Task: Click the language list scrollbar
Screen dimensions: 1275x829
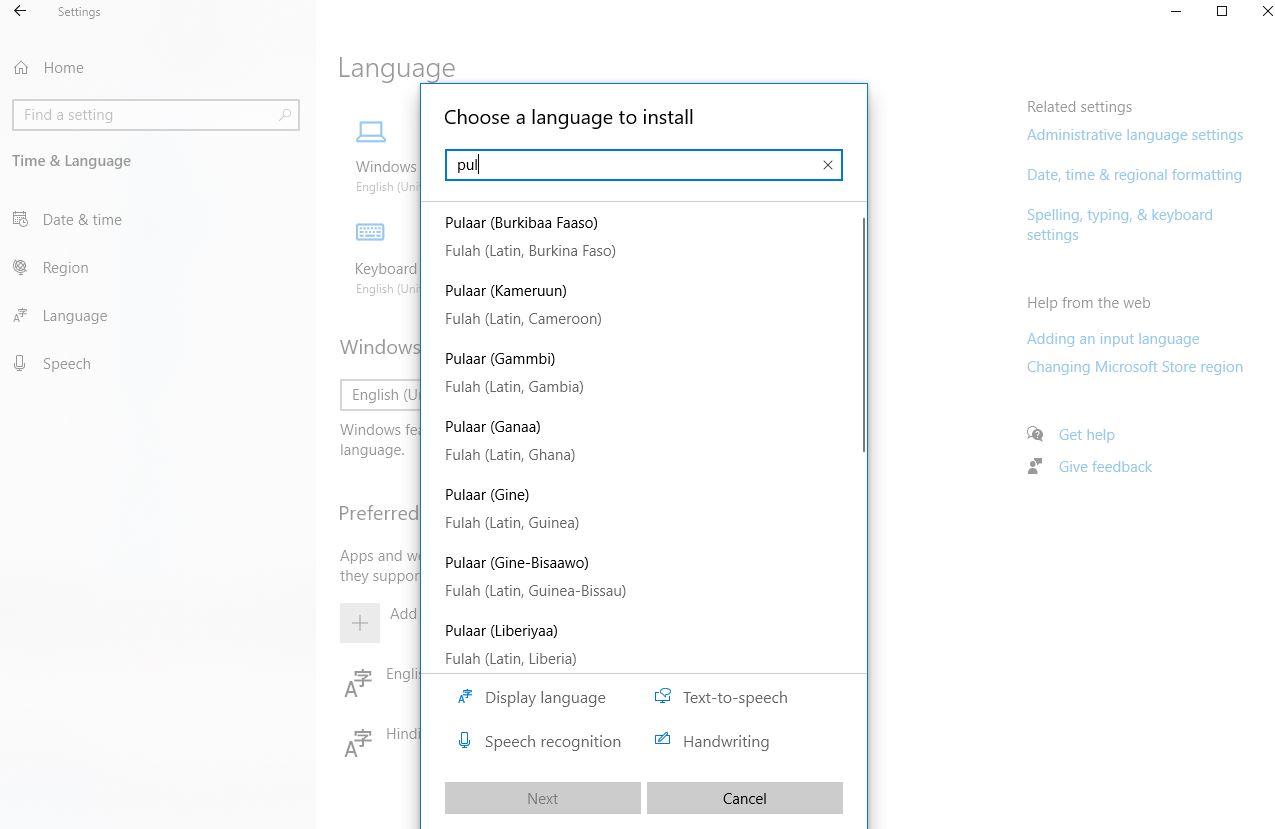Action: (863, 335)
